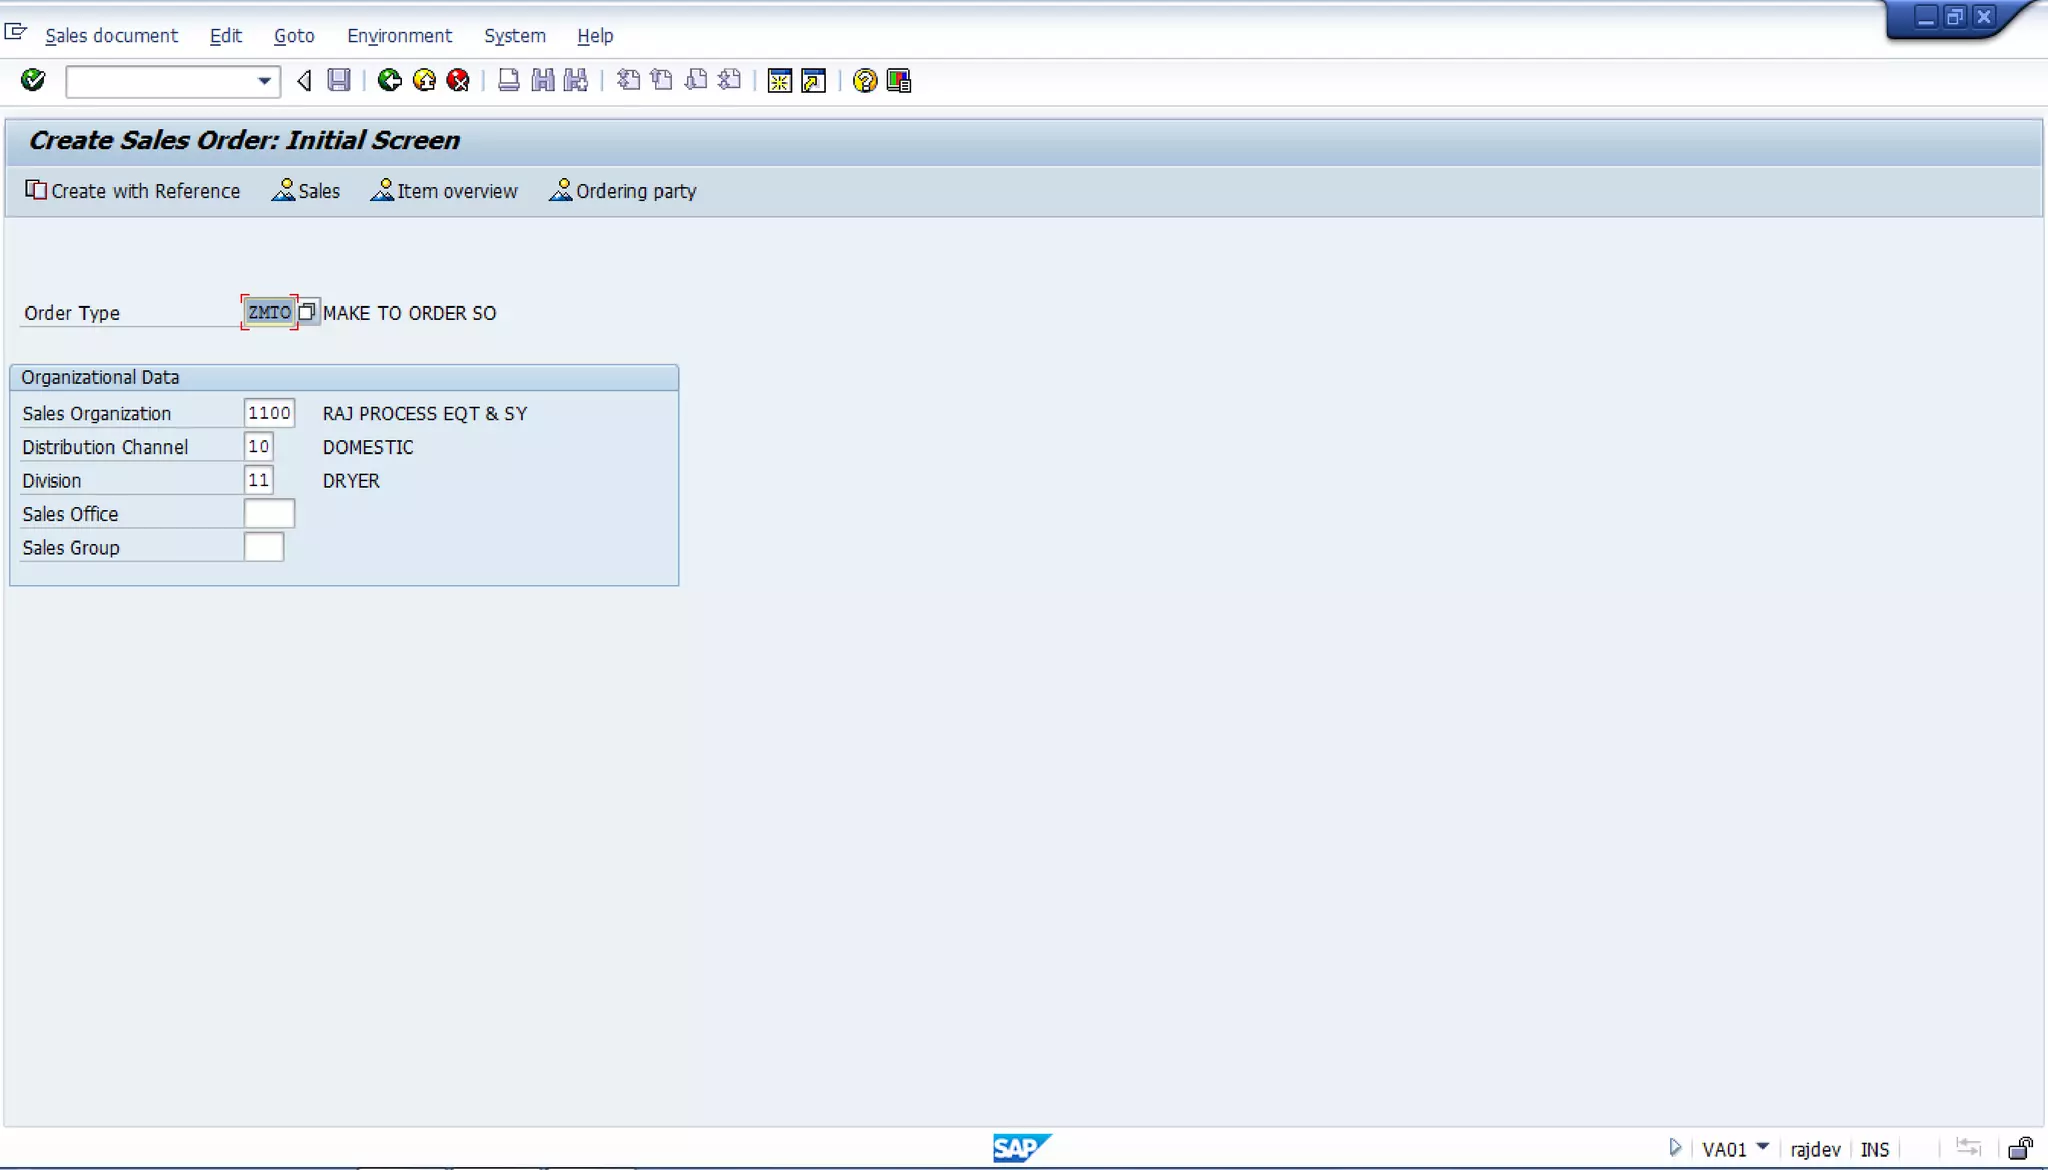Collapse the command field triangle icon

pos(304,80)
